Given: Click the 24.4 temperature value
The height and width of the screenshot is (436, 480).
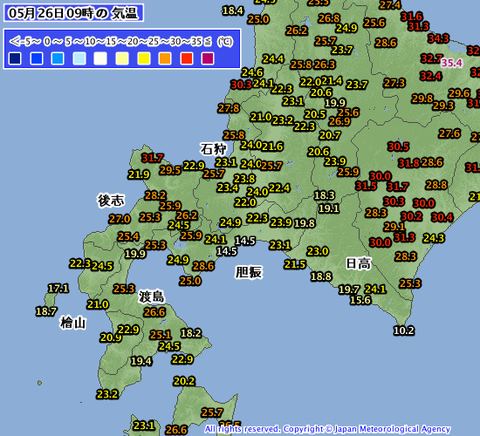Looking at the screenshot, I should (273, 59).
